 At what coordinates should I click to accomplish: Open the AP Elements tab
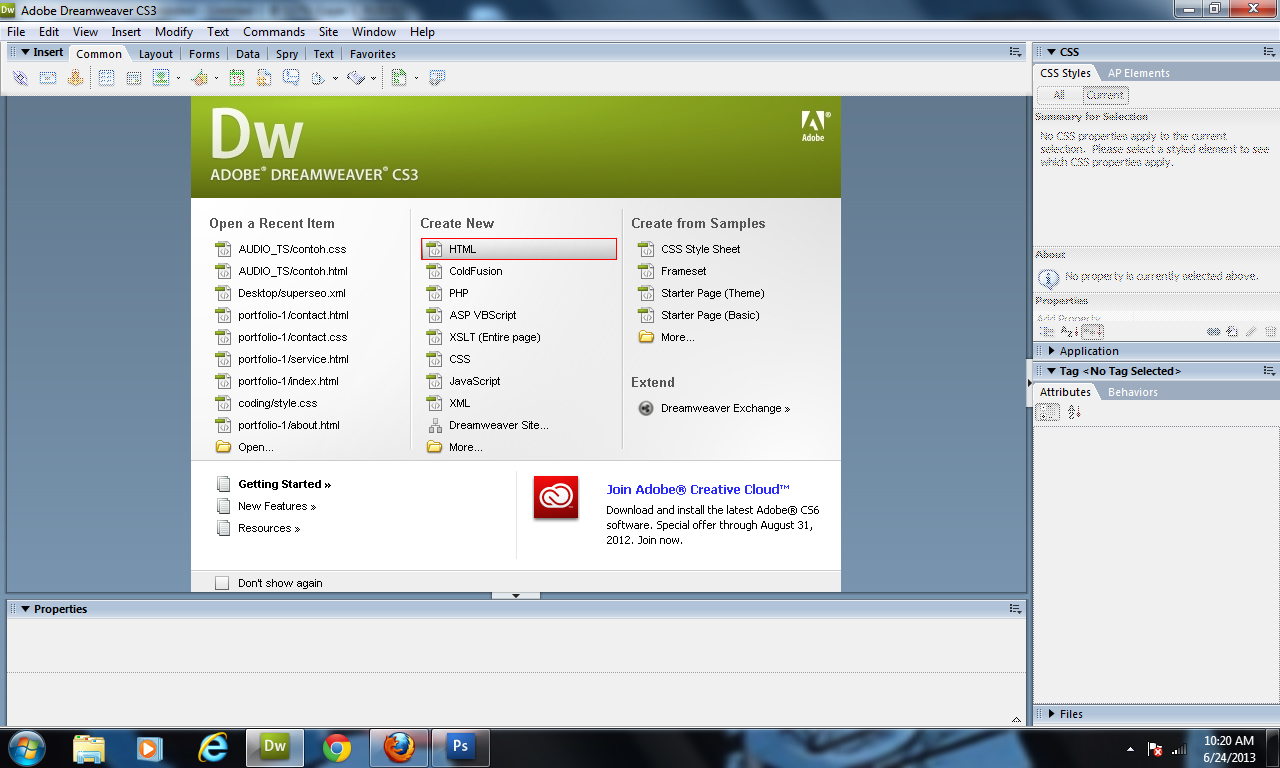1138,73
